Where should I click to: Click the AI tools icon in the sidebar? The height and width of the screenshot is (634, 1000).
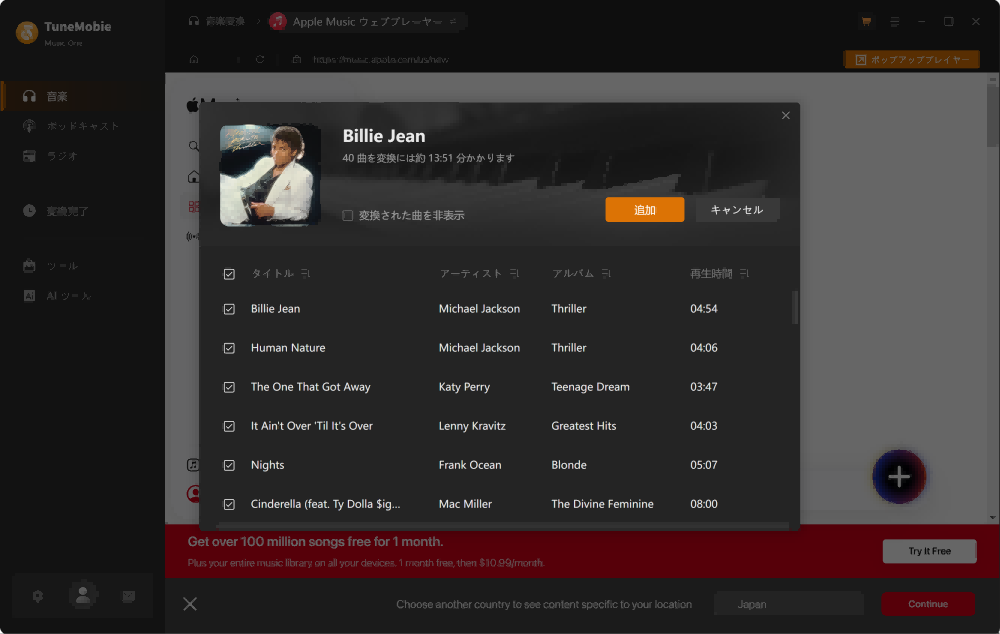click(29, 295)
